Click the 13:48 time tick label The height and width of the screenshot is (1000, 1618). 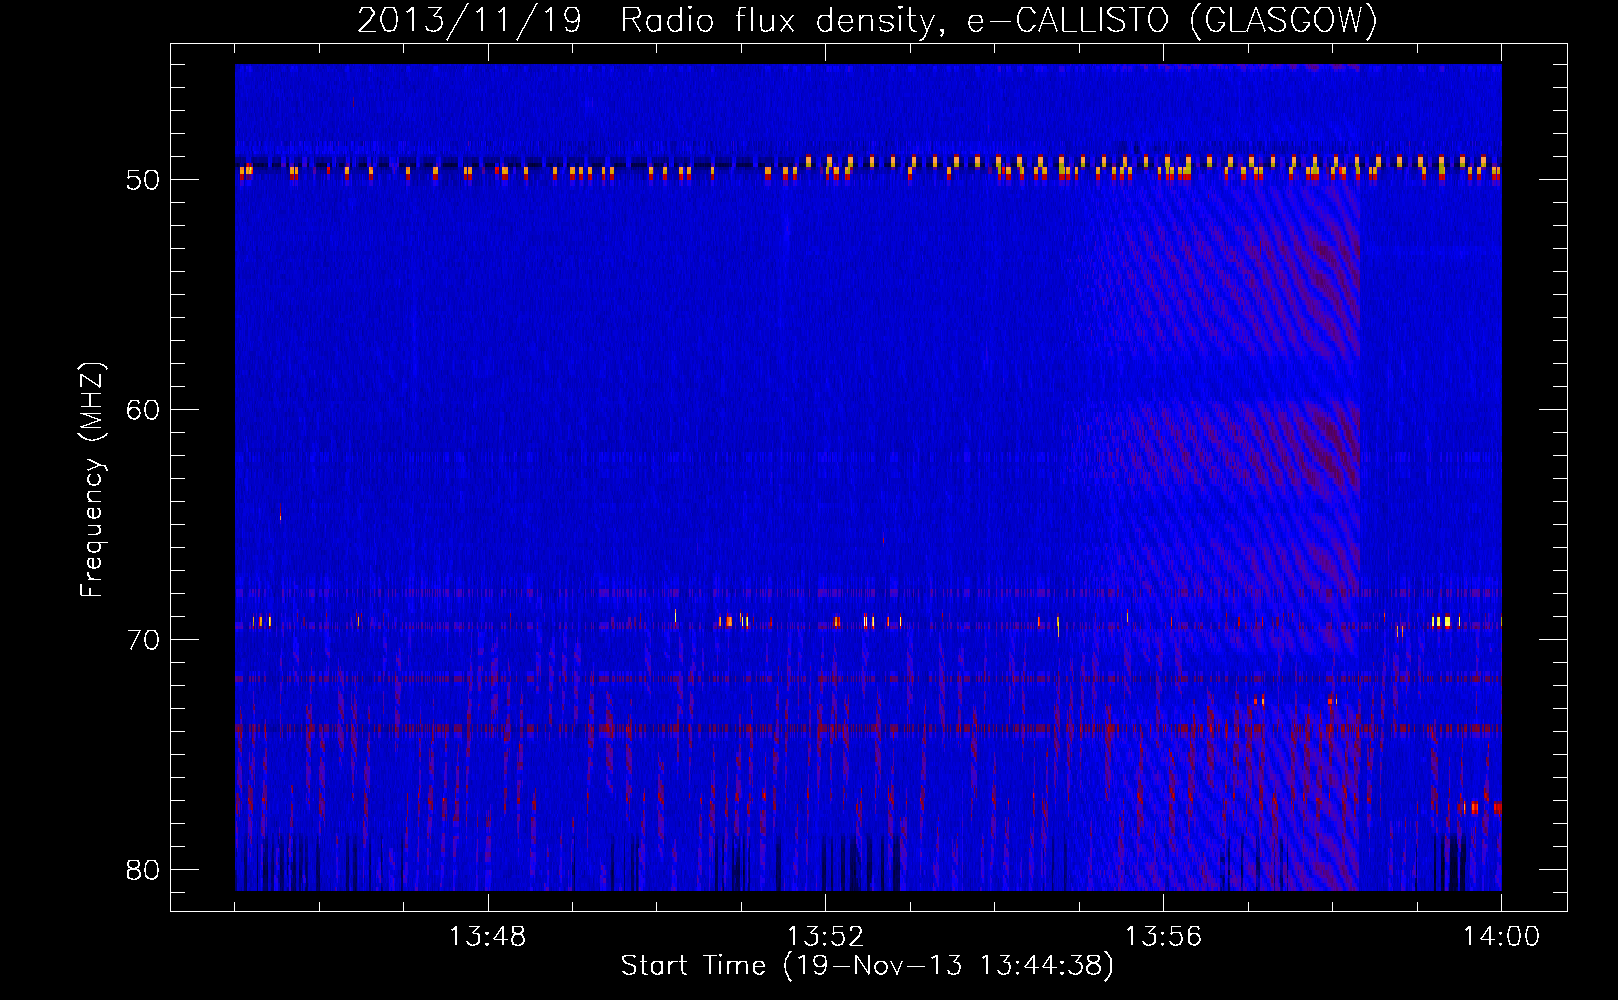(x=488, y=937)
